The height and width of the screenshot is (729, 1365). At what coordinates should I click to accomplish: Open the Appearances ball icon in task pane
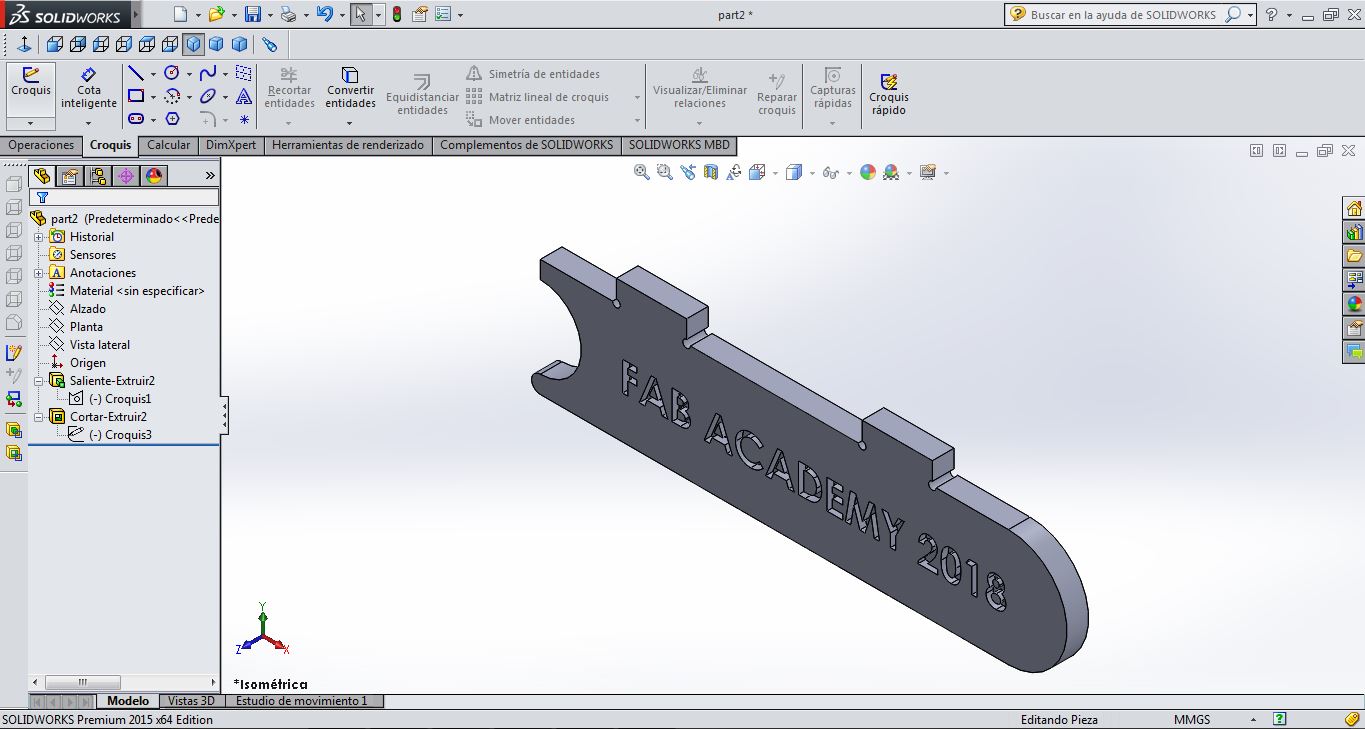coord(1354,304)
